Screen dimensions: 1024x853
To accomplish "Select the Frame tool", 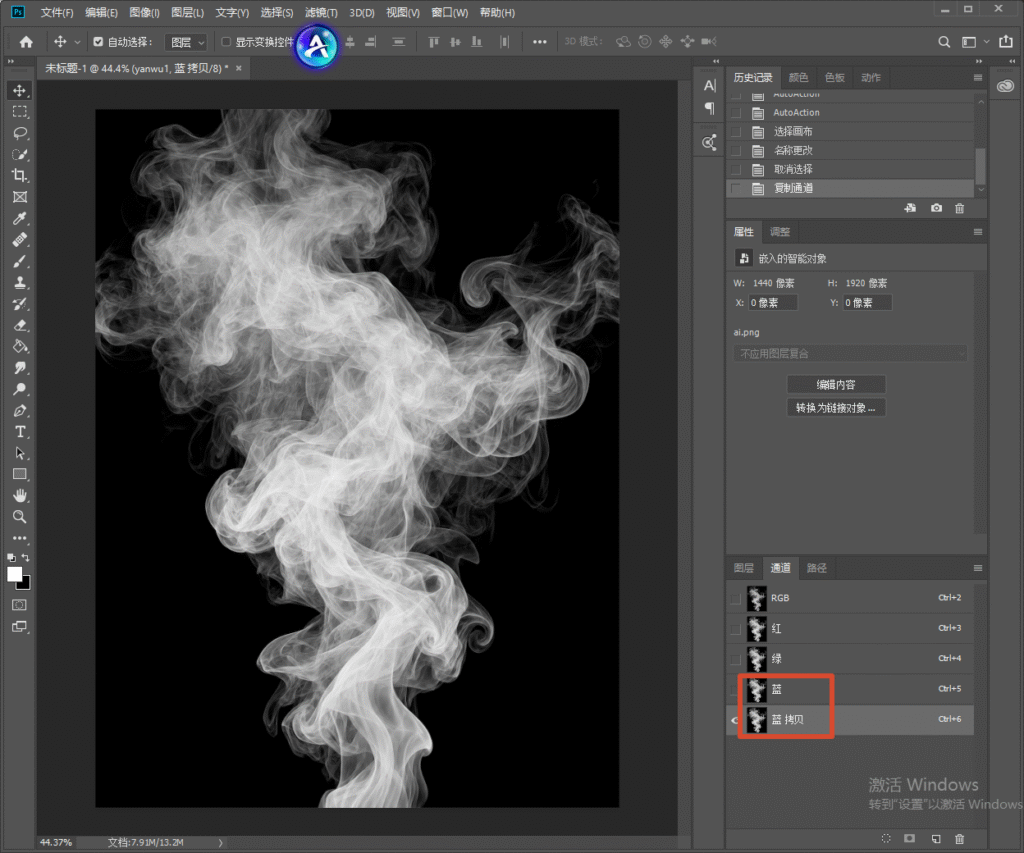I will pyautogui.click(x=20, y=197).
